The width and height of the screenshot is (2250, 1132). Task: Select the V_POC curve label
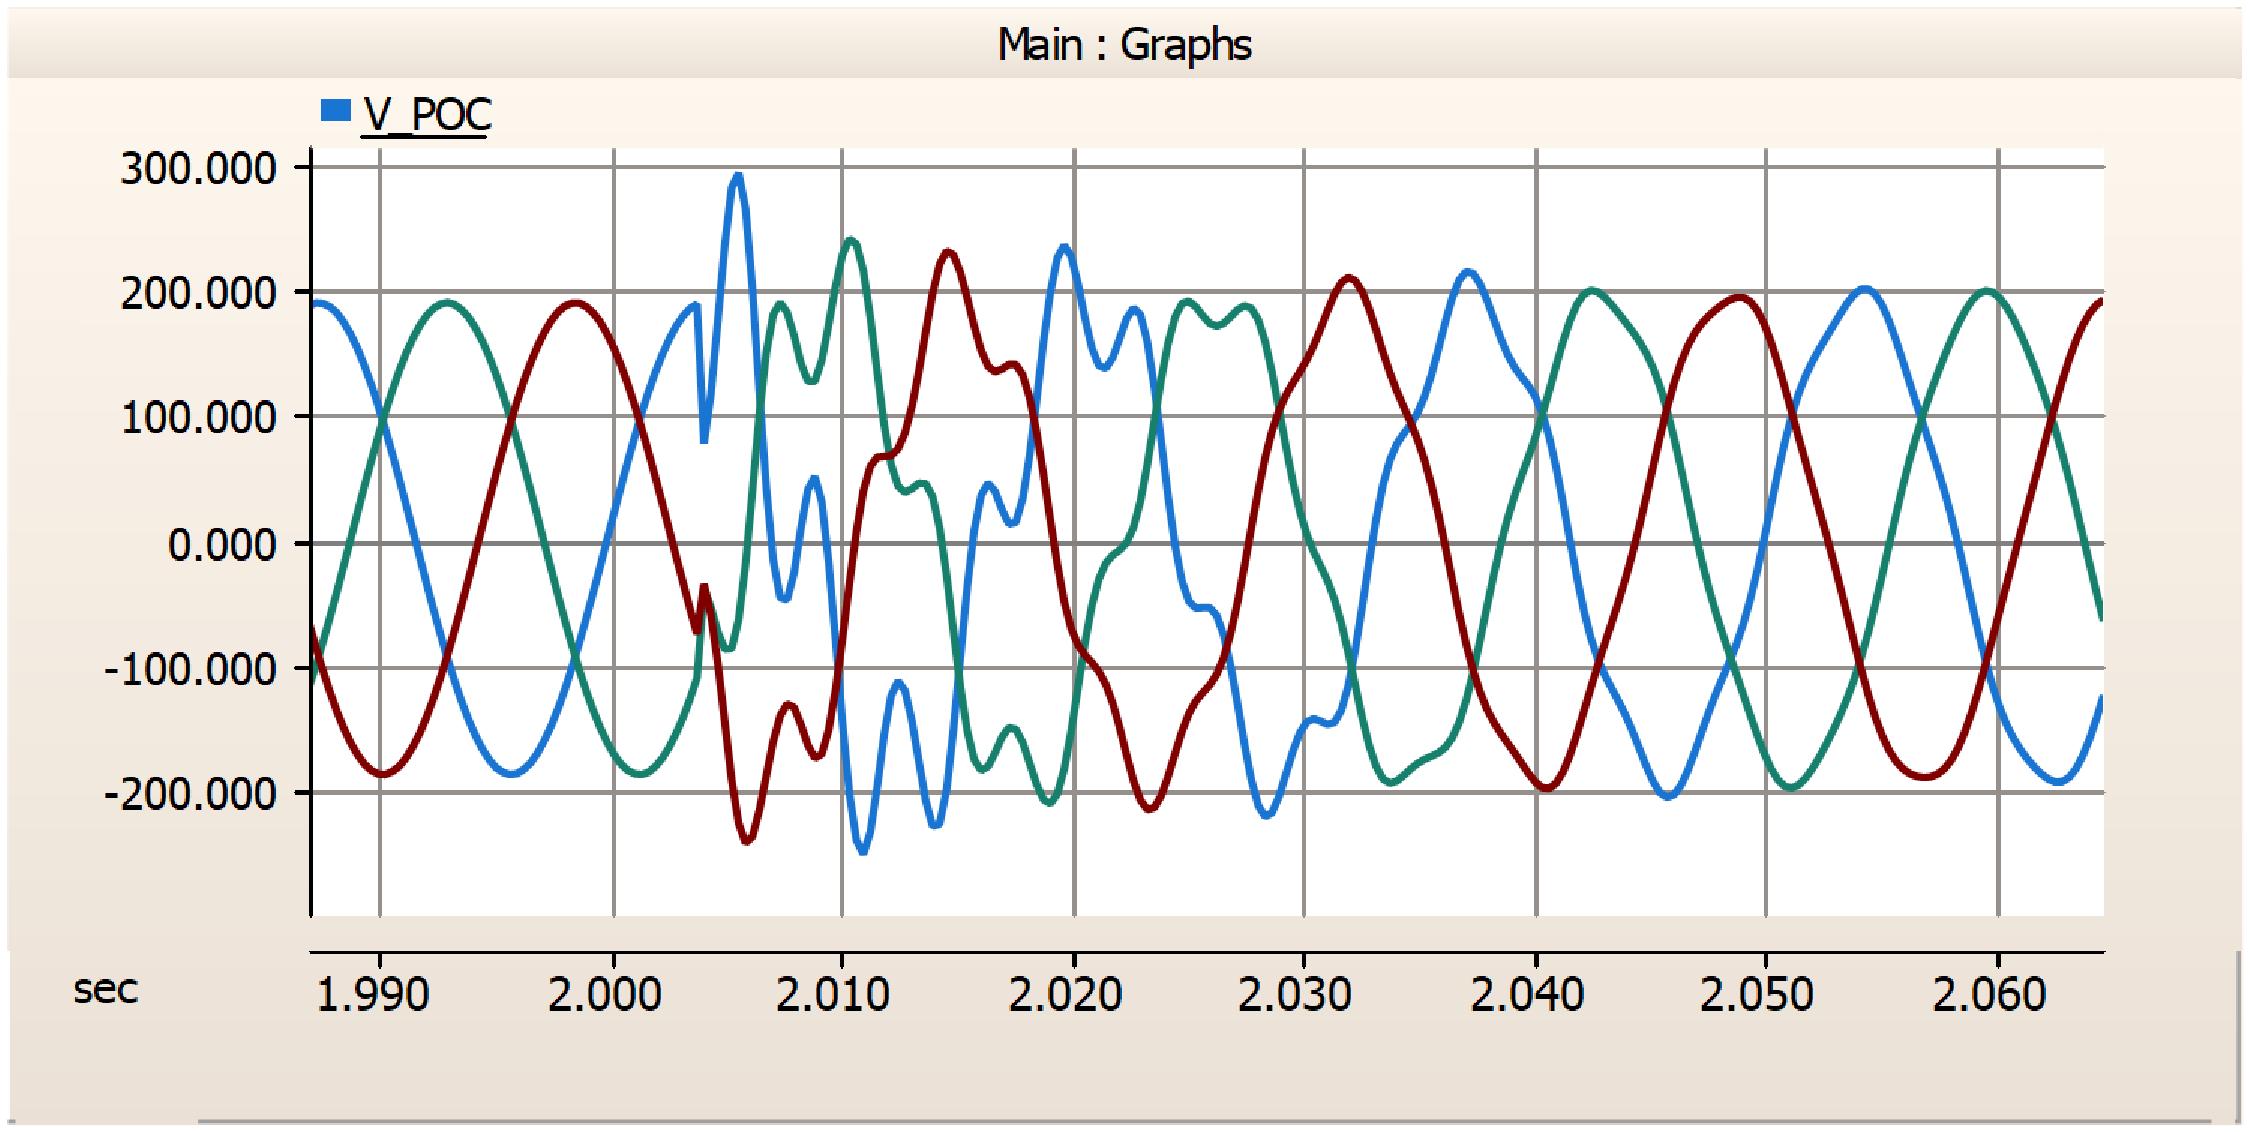(428, 115)
